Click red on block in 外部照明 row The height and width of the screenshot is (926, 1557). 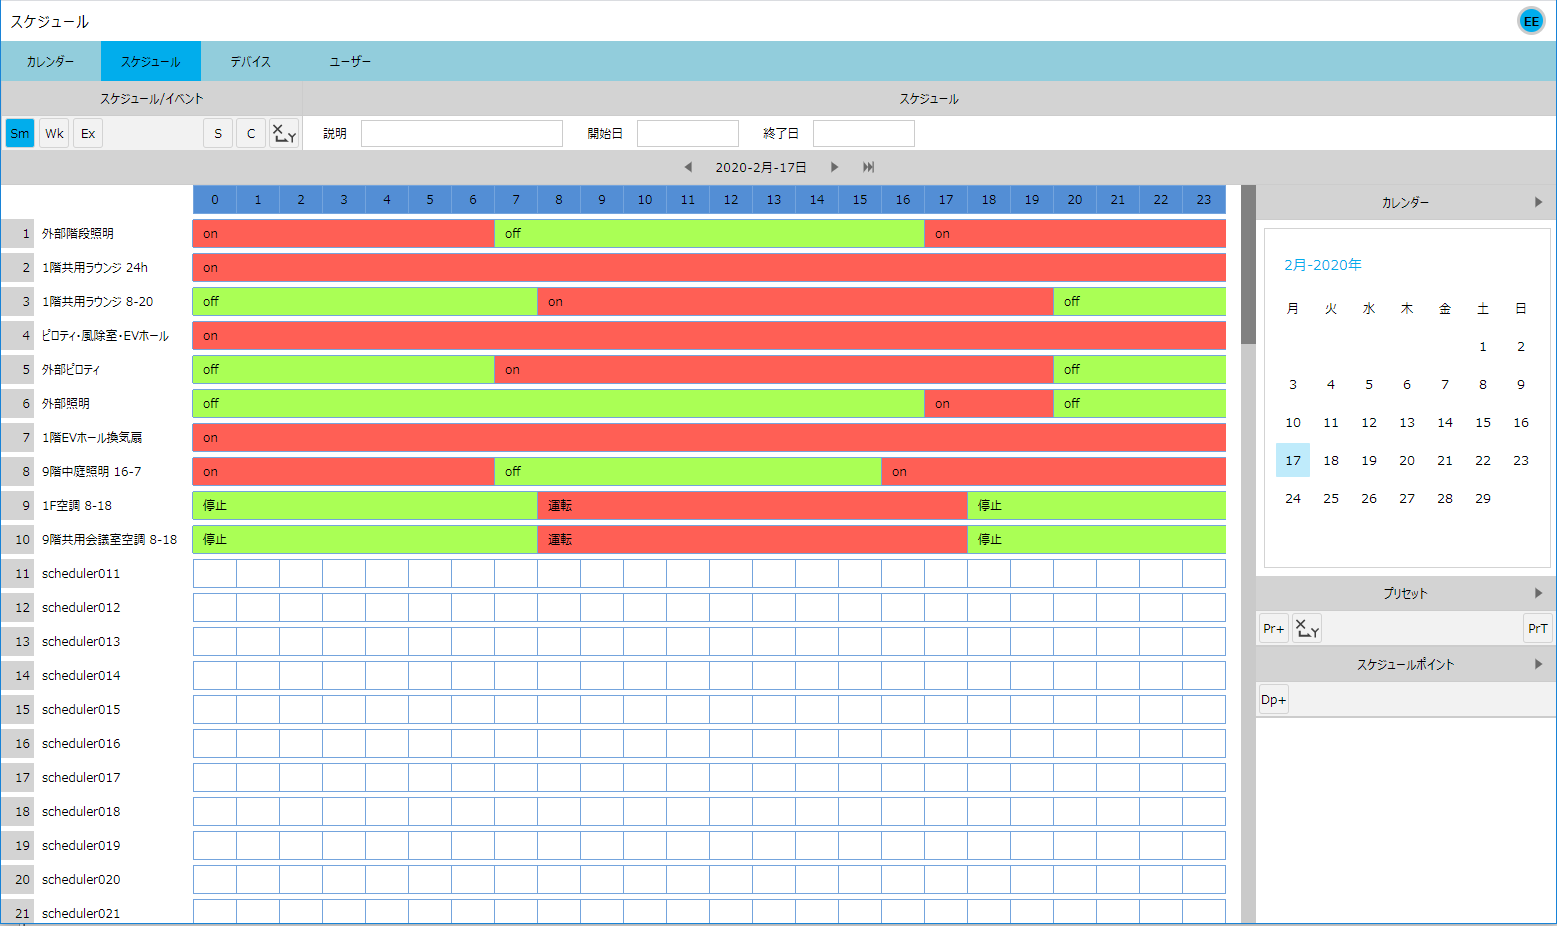(989, 403)
